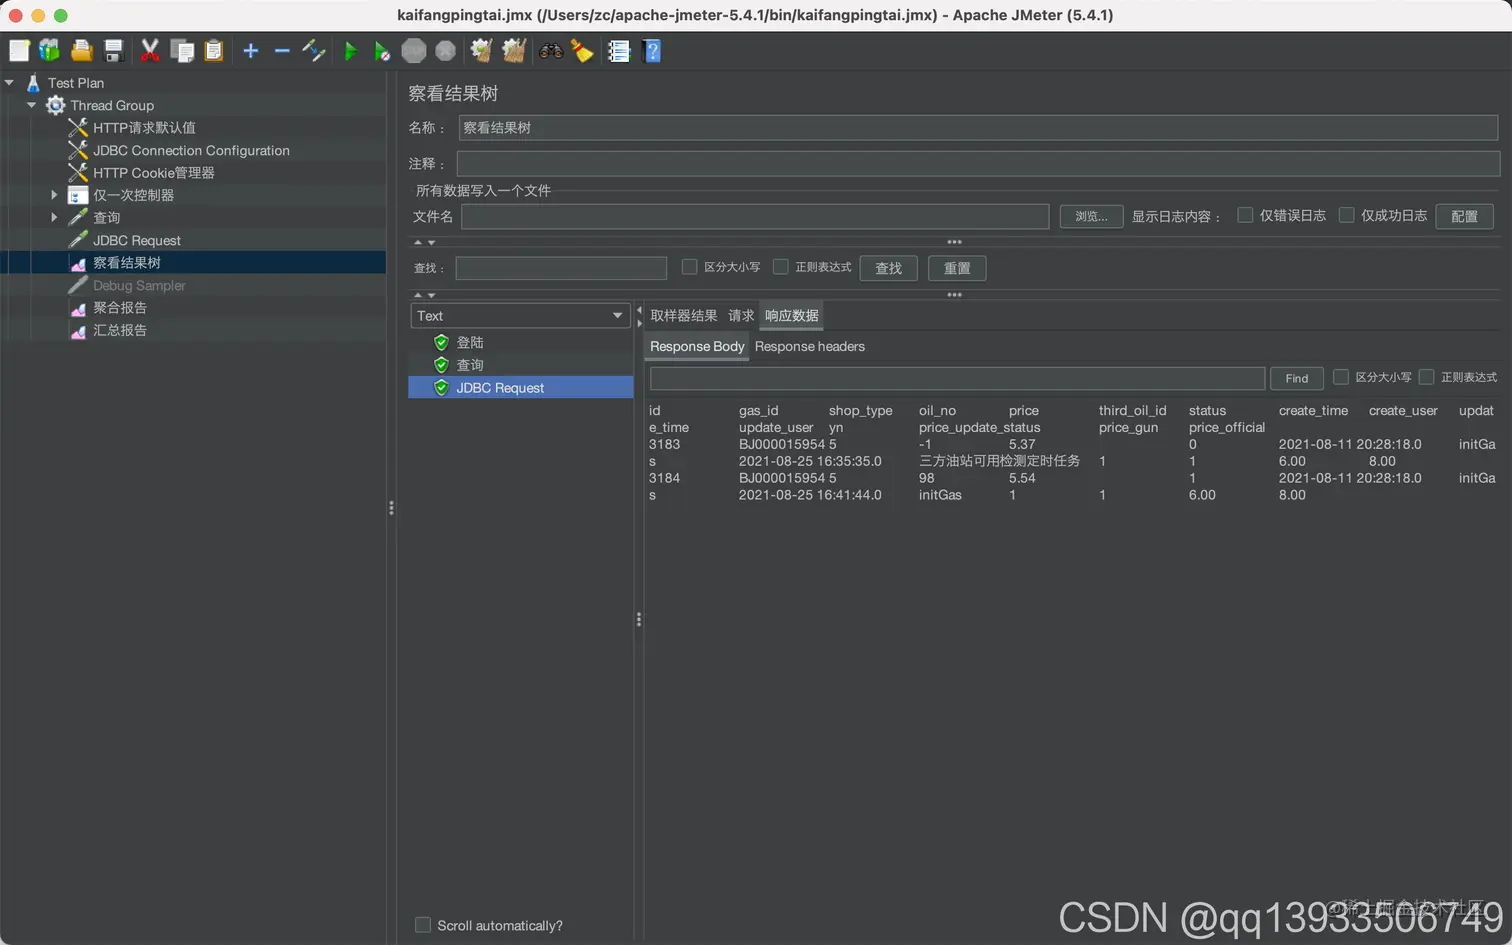The height and width of the screenshot is (945, 1512).
Task: Open the Function Helper list icon
Action: pos(619,51)
